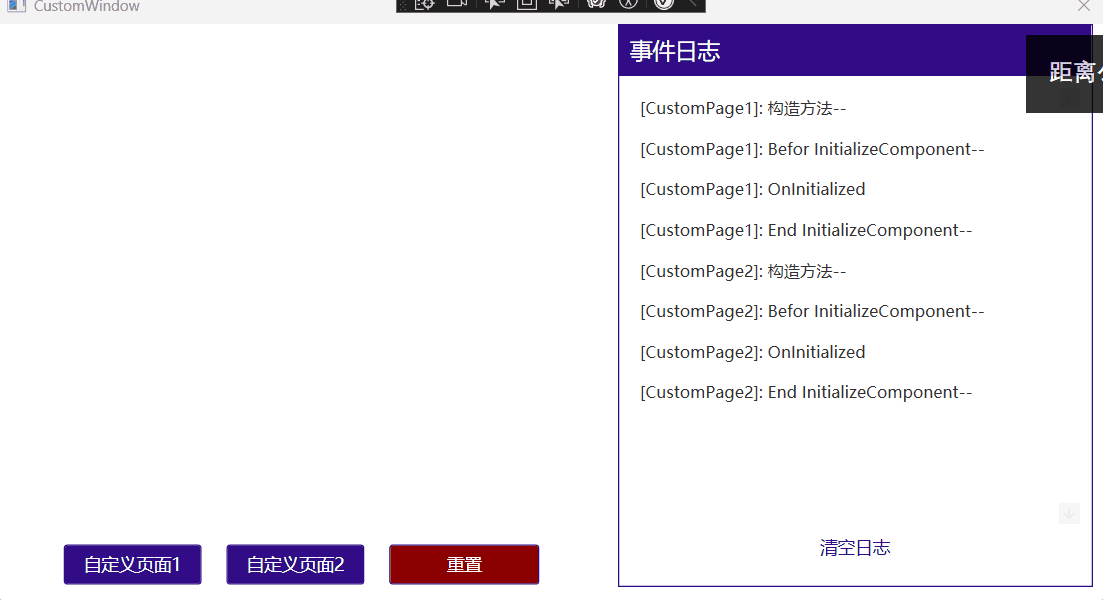The width and height of the screenshot is (1103, 600).
Task: Close the CustomWindow window
Action: 1083,6
